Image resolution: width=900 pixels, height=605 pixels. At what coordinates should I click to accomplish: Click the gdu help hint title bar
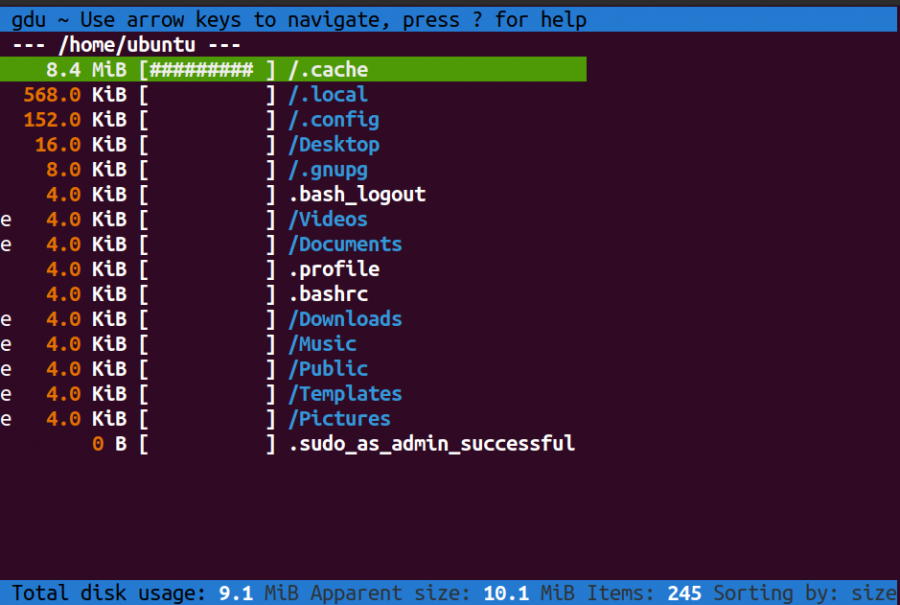tap(300, 20)
